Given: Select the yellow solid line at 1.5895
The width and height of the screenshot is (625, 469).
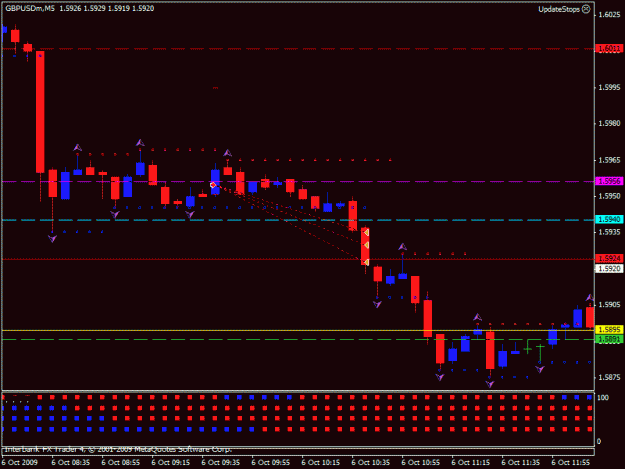Looking at the screenshot, I should (x=298, y=330).
